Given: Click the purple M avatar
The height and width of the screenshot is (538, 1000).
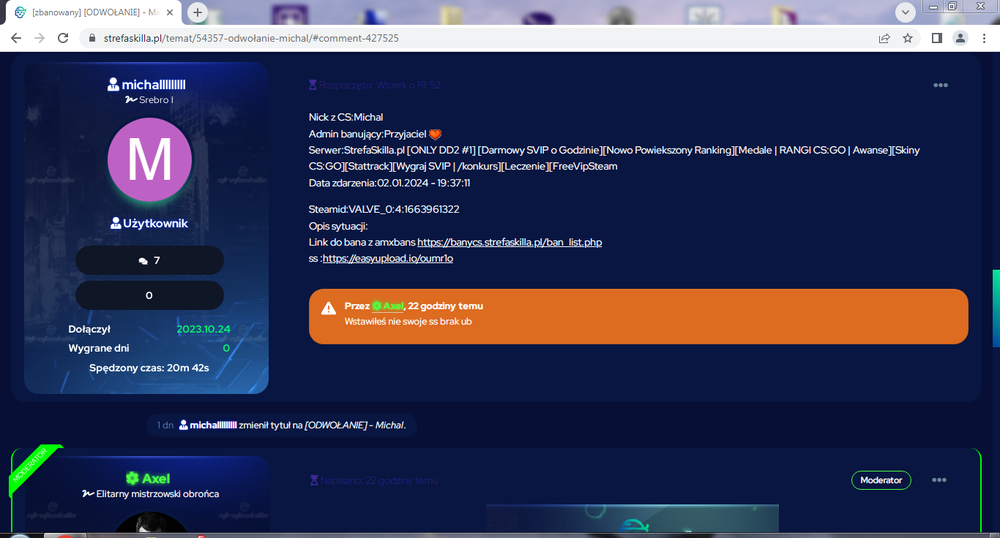Looking at the screenshot, I should coord(149,159).
